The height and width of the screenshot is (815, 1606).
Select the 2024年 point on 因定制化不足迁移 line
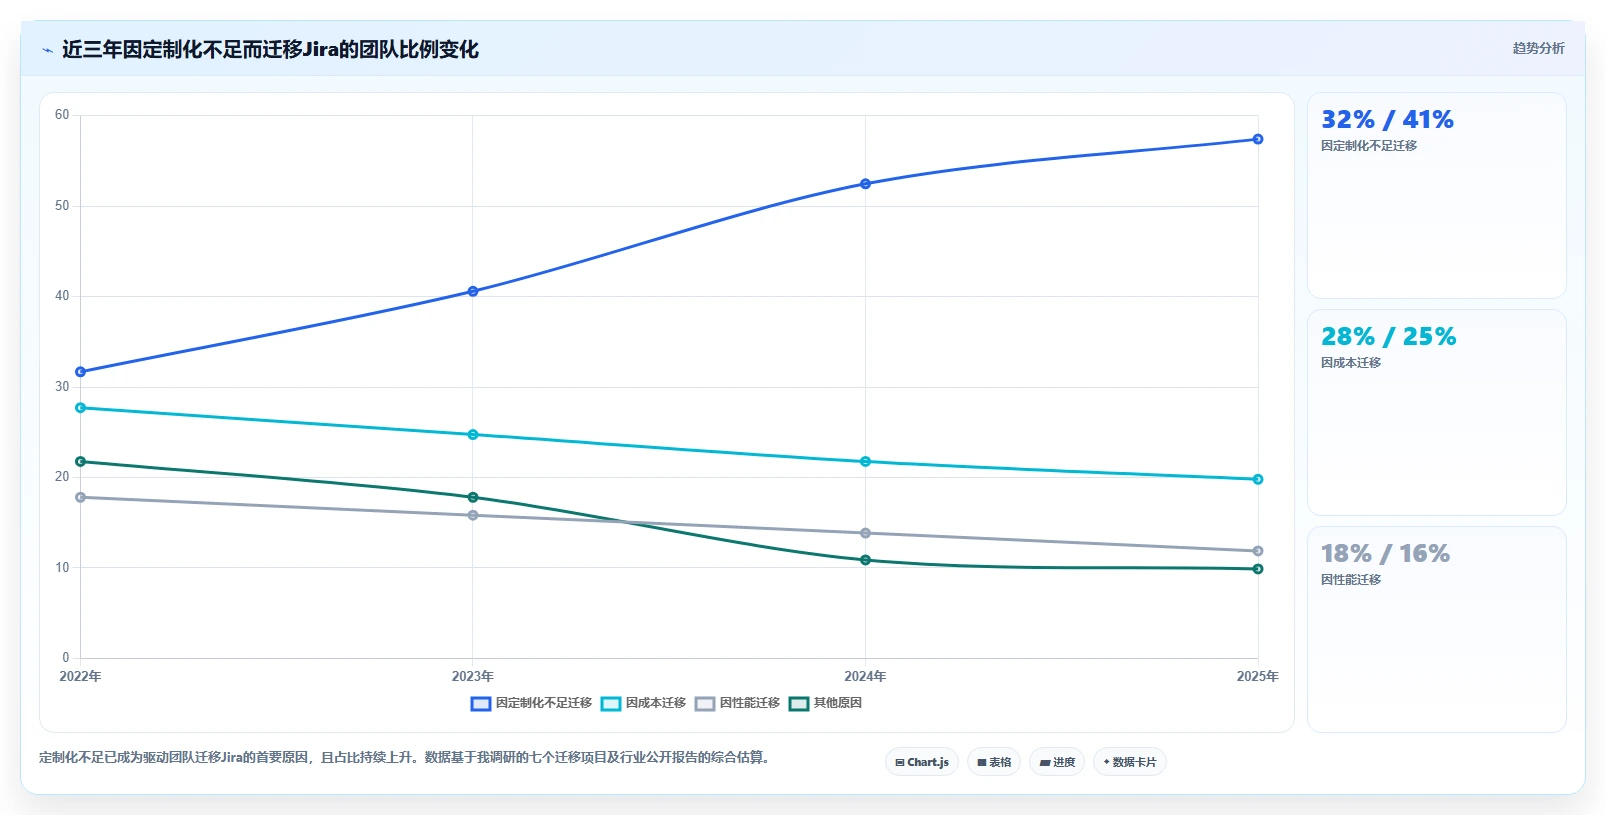[865, 184]
